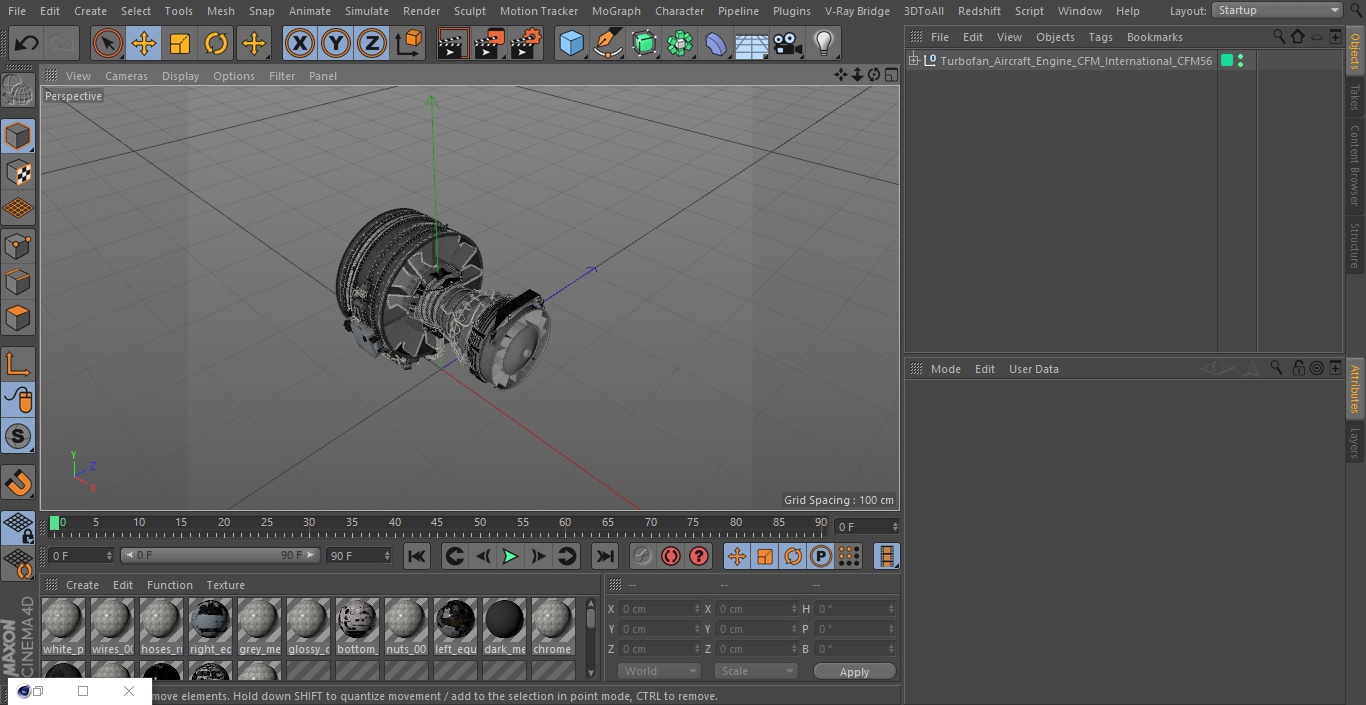
Task: Toggle Turbofan object visibility dots
Action: pos(1240,61)
